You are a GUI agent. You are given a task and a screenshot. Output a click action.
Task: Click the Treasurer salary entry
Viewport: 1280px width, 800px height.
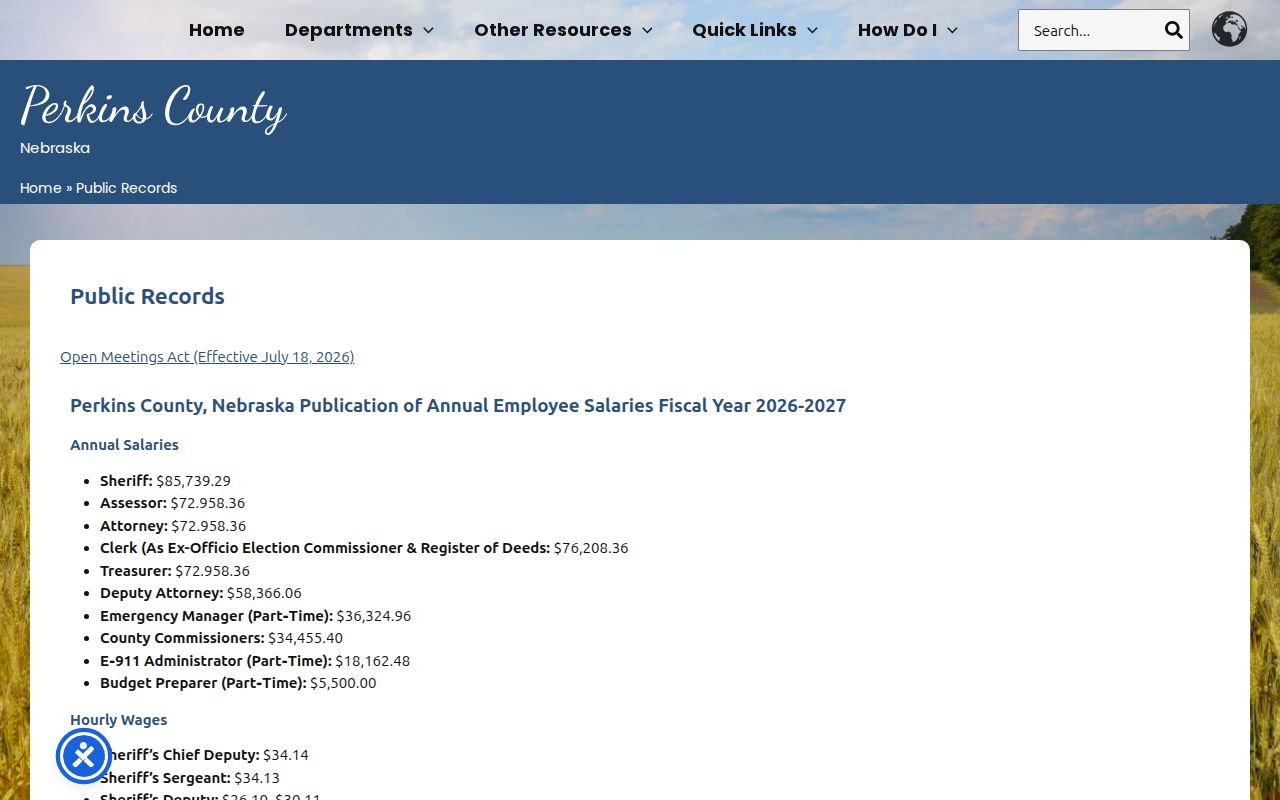175,571
